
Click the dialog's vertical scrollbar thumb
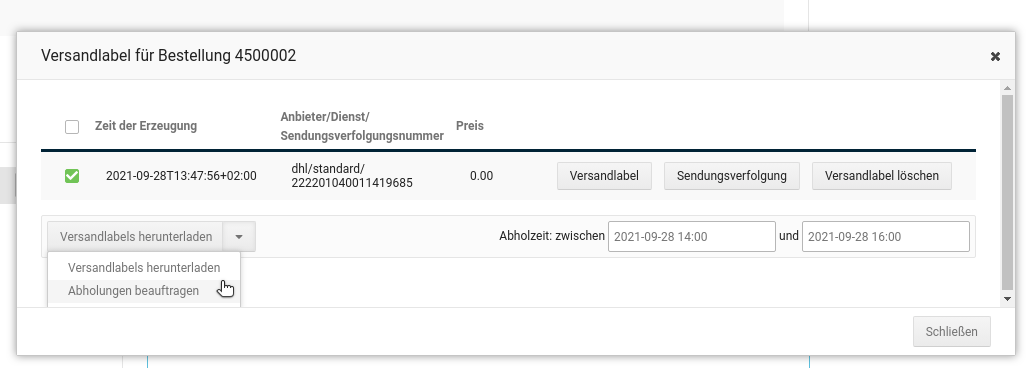[1008, 193]
